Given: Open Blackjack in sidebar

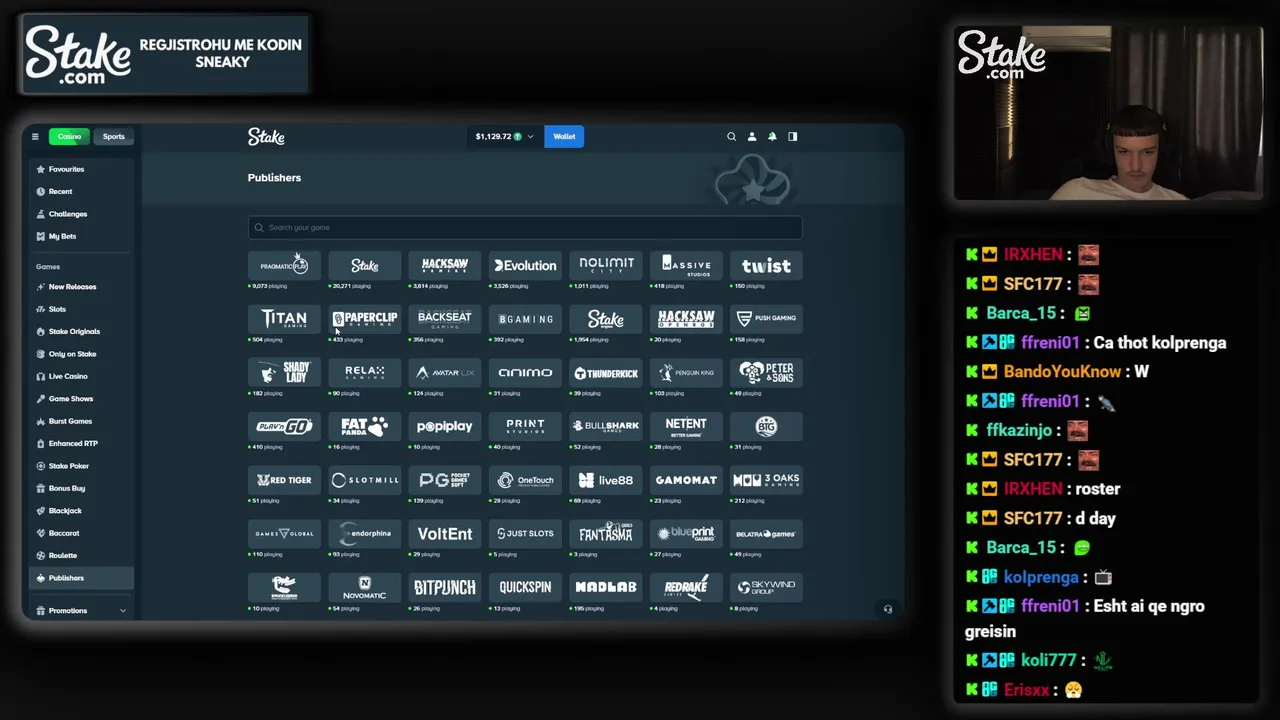Looking at the screenshot, I should (x=81, y=511).
